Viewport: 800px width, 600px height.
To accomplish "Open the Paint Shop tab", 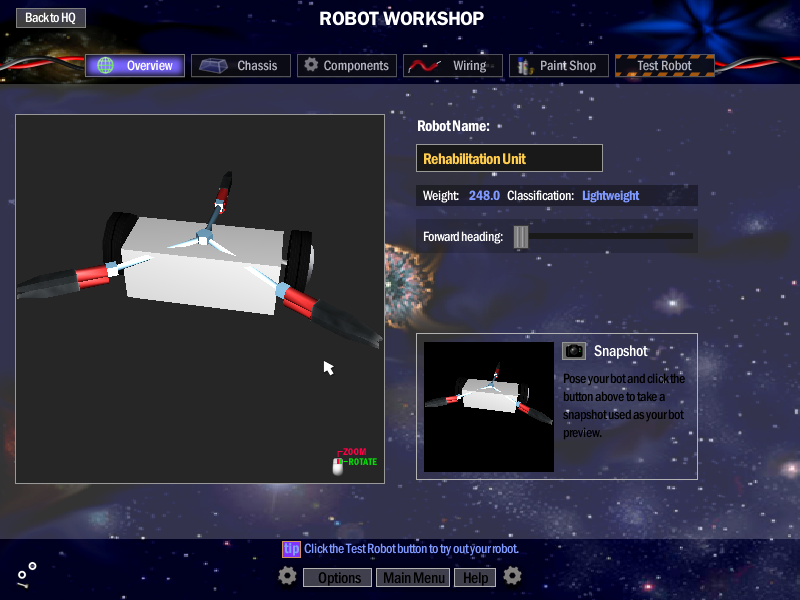I will pyautogui.click(x=559, y=65).
